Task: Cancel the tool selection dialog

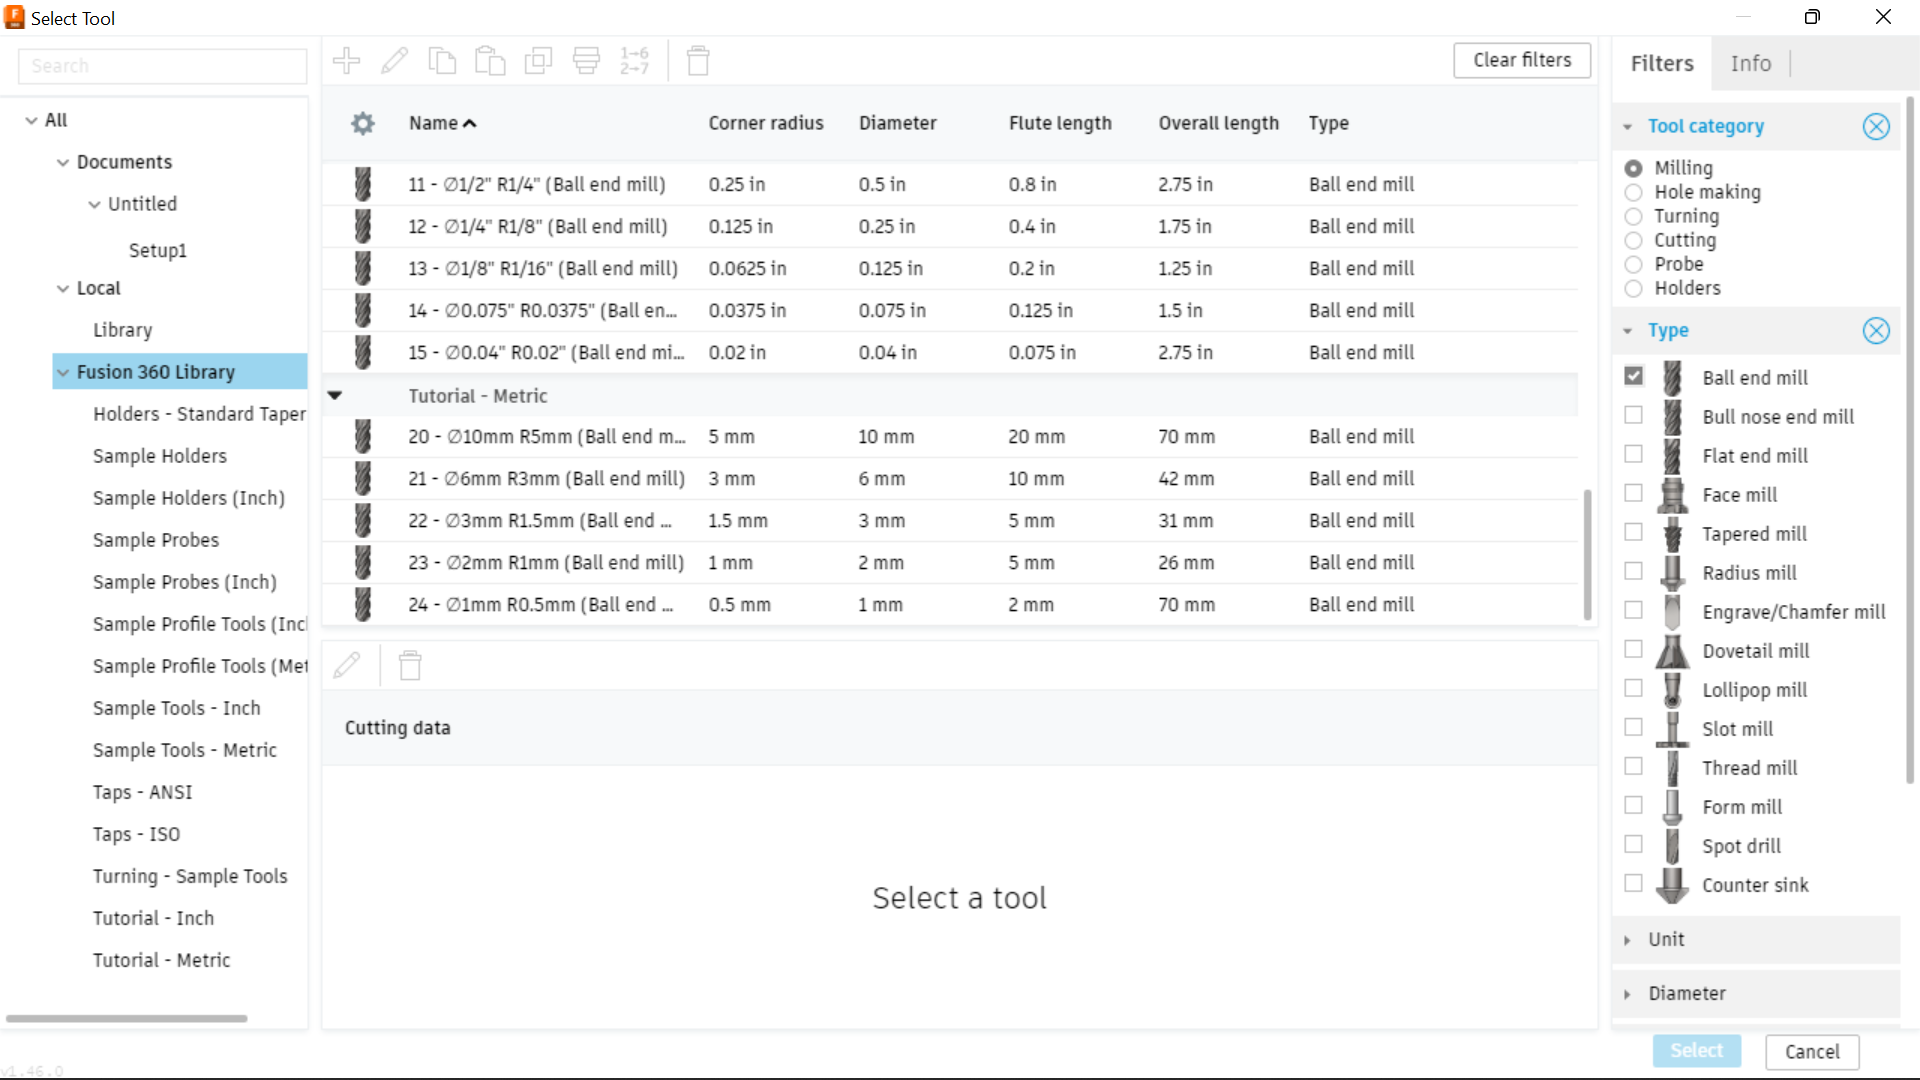Action: pos(1812,1051)
